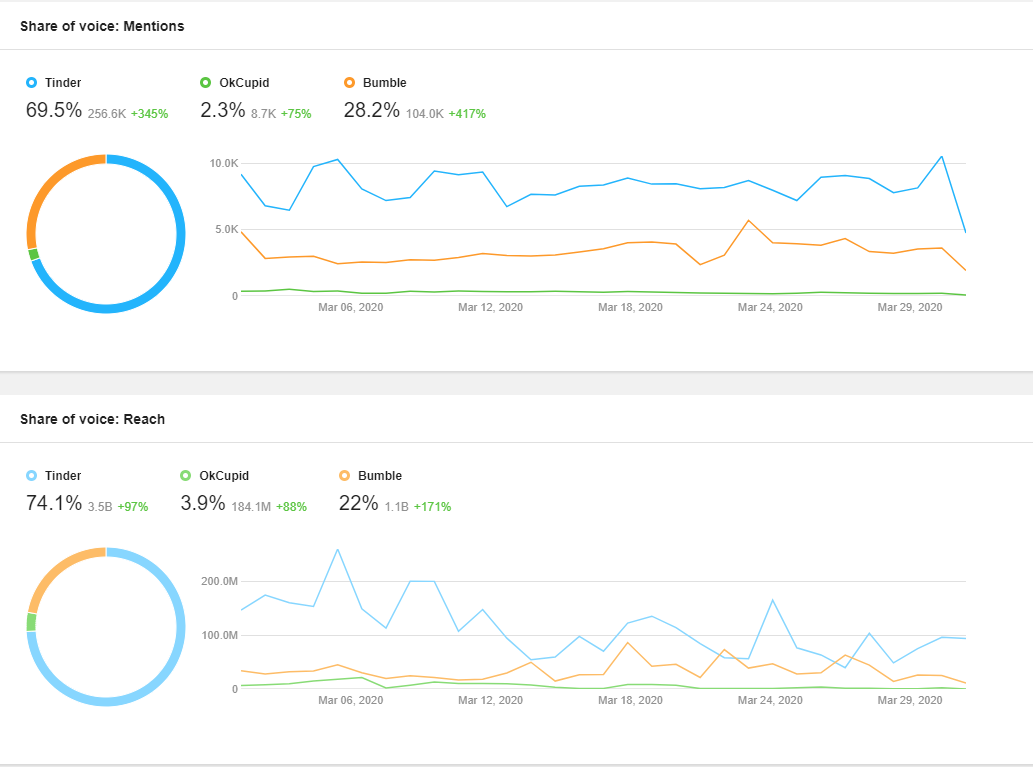Click the Tinder legend icon under Mentions

29,83
